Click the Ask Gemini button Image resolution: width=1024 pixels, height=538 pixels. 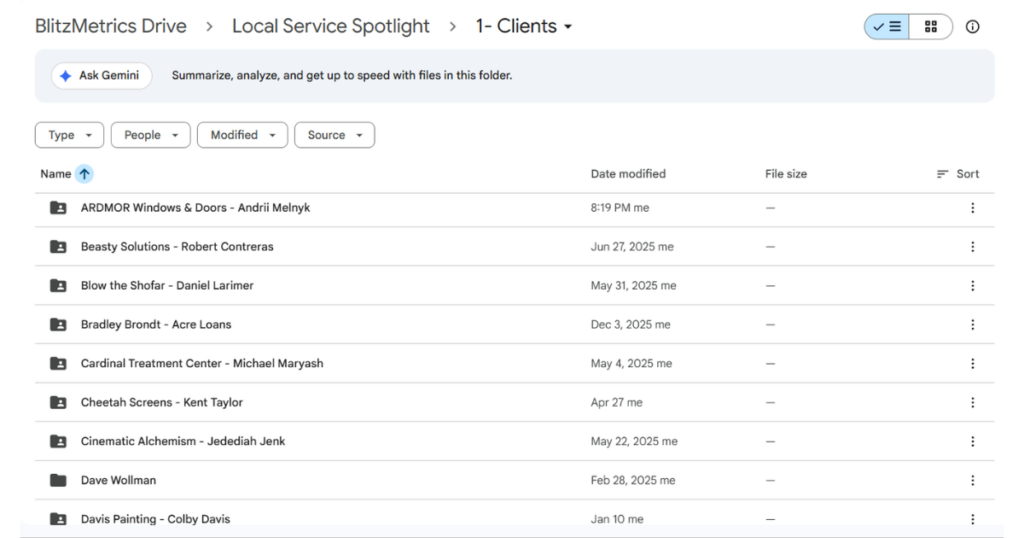pyautogui.click(x=101, y=76)
